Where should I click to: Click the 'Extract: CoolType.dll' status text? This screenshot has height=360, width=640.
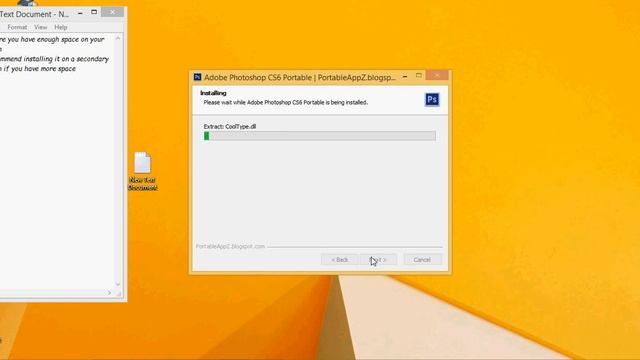[x=230, y=127]
